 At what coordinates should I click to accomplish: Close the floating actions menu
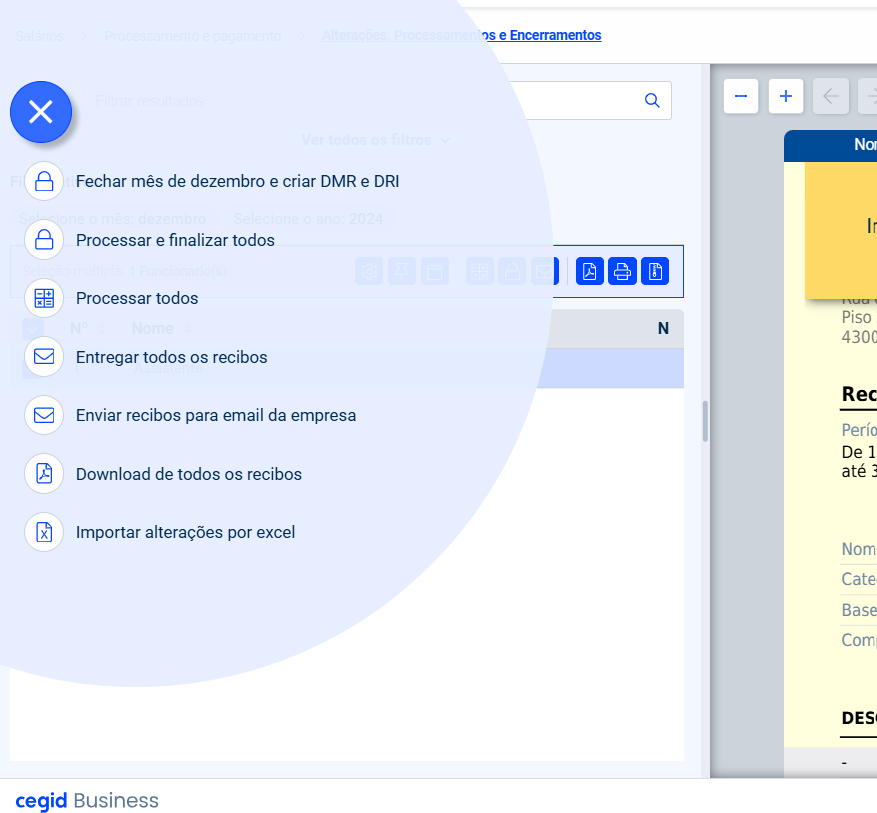click(41, 112)
